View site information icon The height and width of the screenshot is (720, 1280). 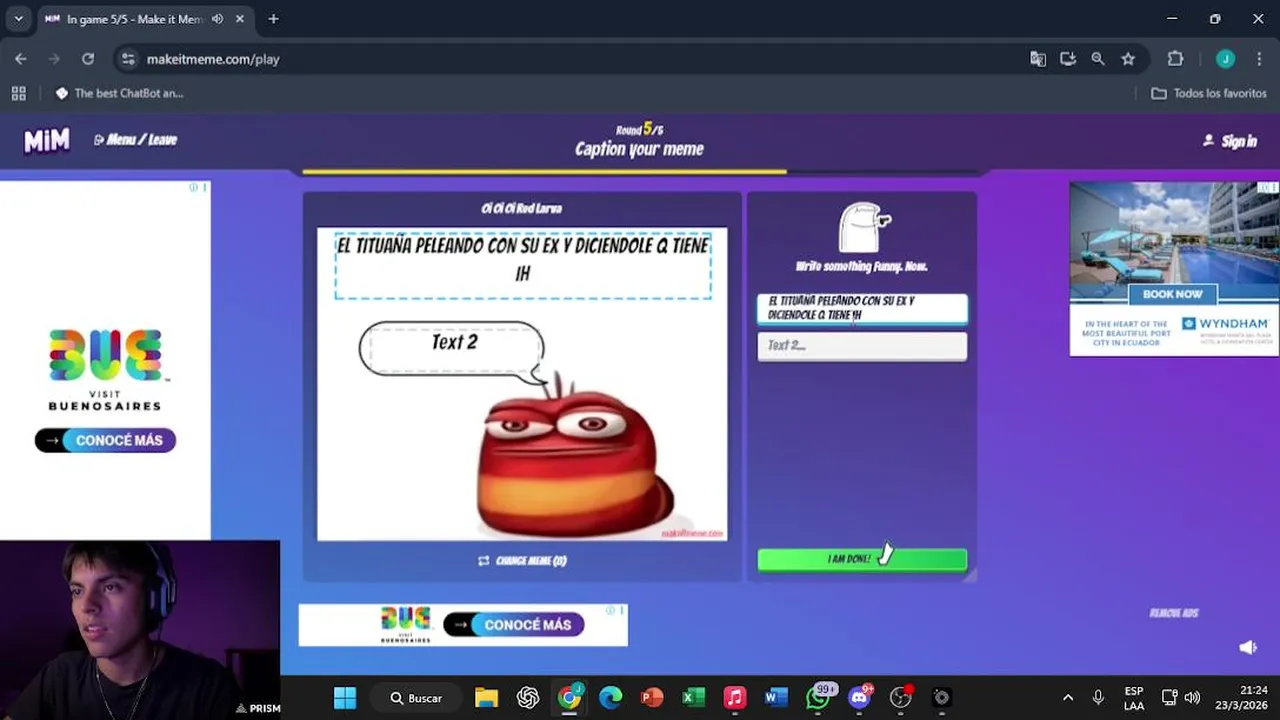point(128,59)
